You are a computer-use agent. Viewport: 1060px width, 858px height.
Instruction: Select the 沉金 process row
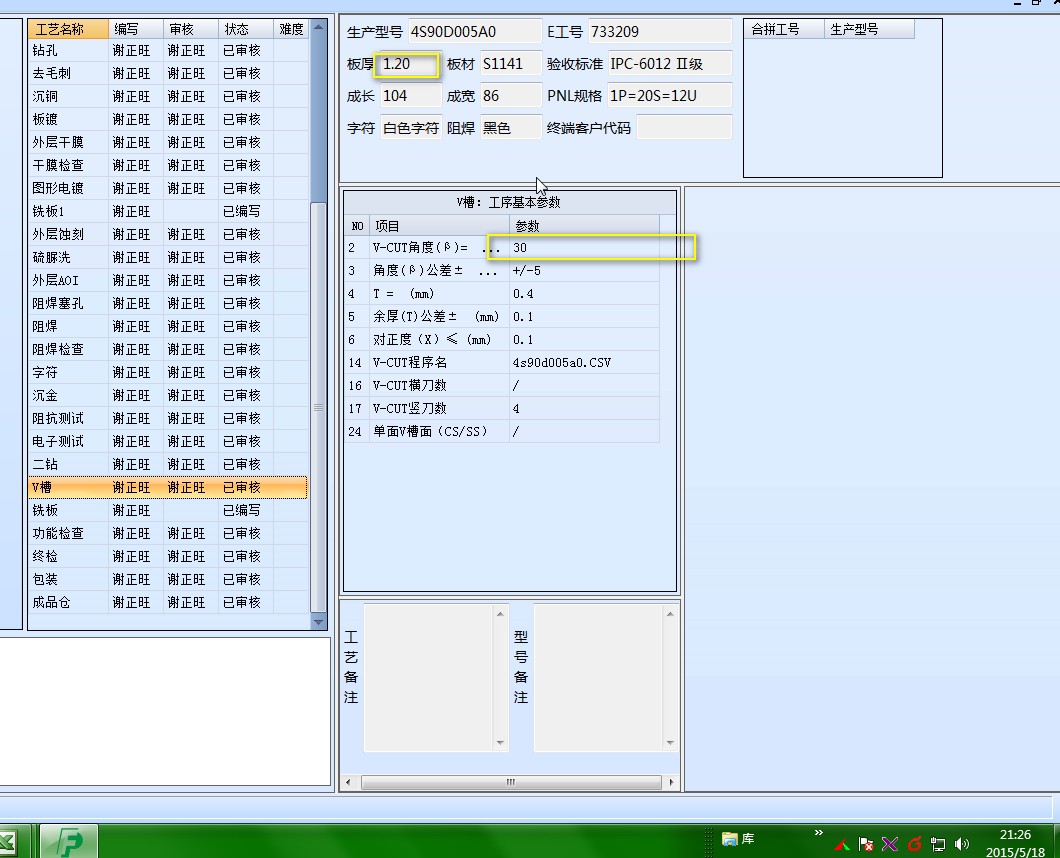[168, 396]
